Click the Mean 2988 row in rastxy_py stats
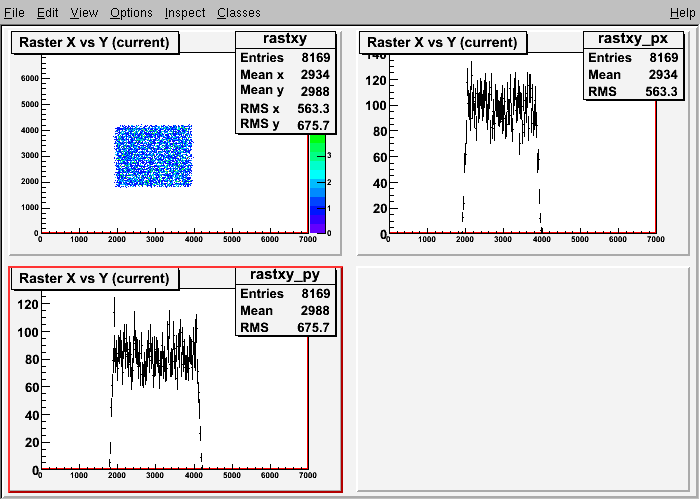The image size is (700, 500). point(285,311)
